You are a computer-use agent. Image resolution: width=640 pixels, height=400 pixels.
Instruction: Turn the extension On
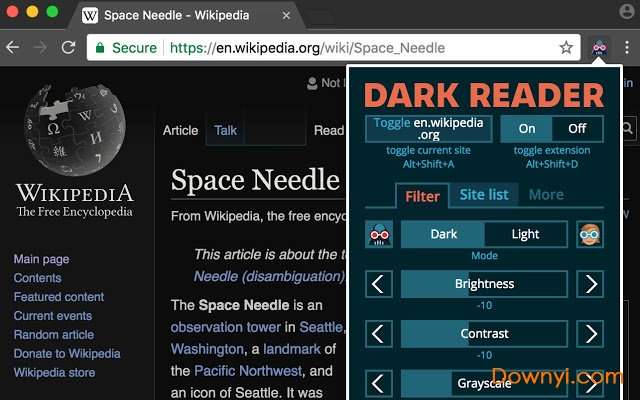pyautogui.click(x=526, y=129)
